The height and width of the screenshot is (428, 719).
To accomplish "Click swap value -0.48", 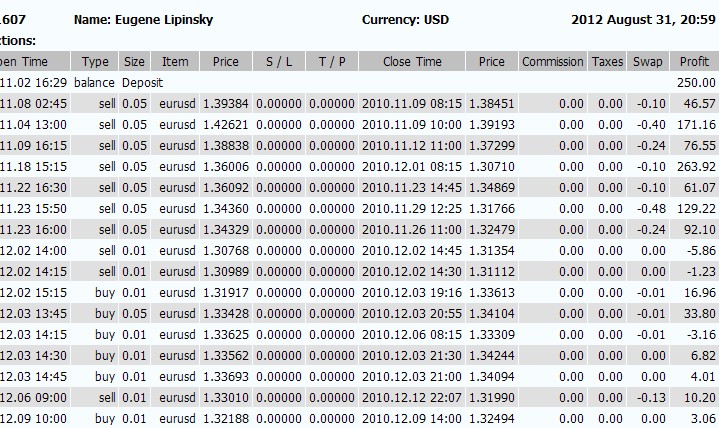I will (651, 209).
